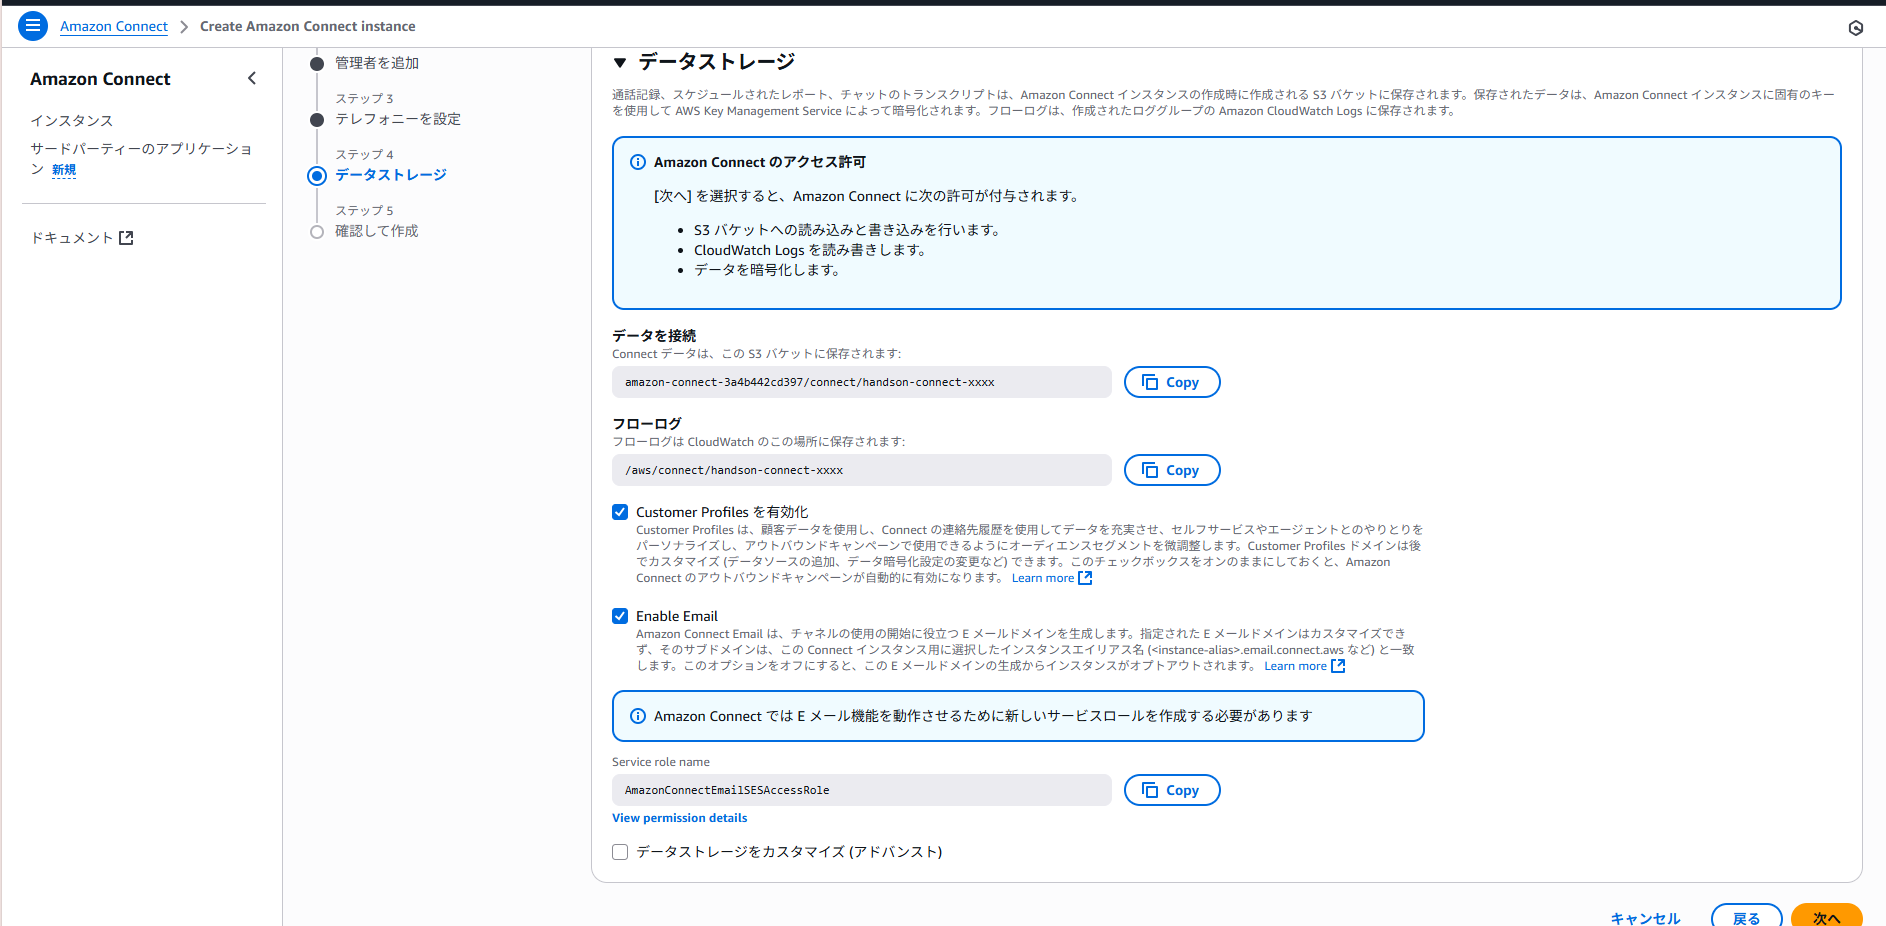1886x926 pixels.
Task: Collapse the Amazon Connect sidebar panel
Action: 252,78
